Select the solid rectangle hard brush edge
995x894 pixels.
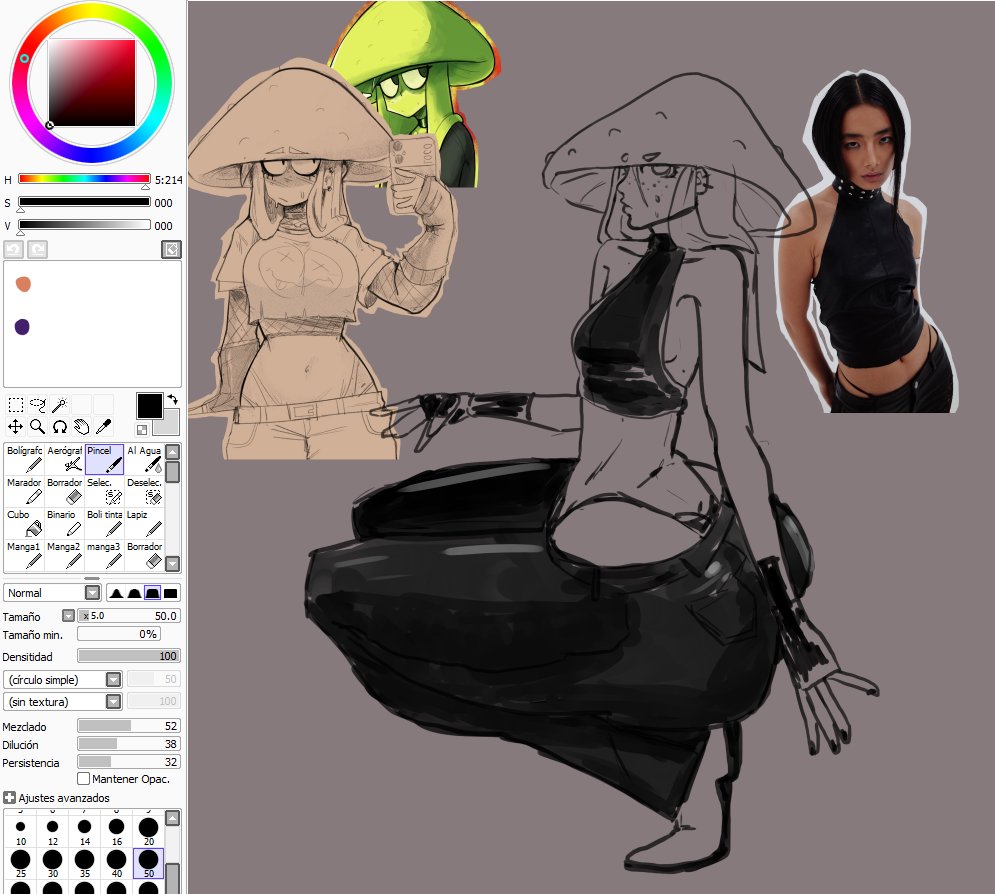(171, 593)
